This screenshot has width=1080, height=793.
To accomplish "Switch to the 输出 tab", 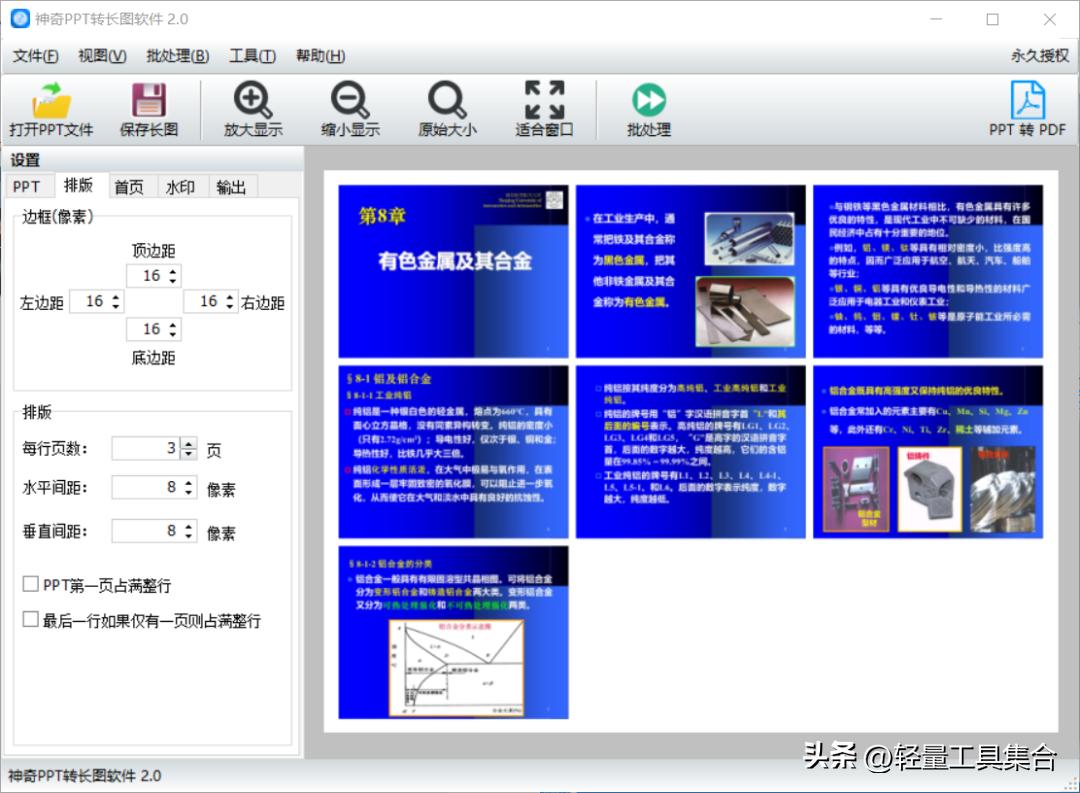I will point(231,186).
